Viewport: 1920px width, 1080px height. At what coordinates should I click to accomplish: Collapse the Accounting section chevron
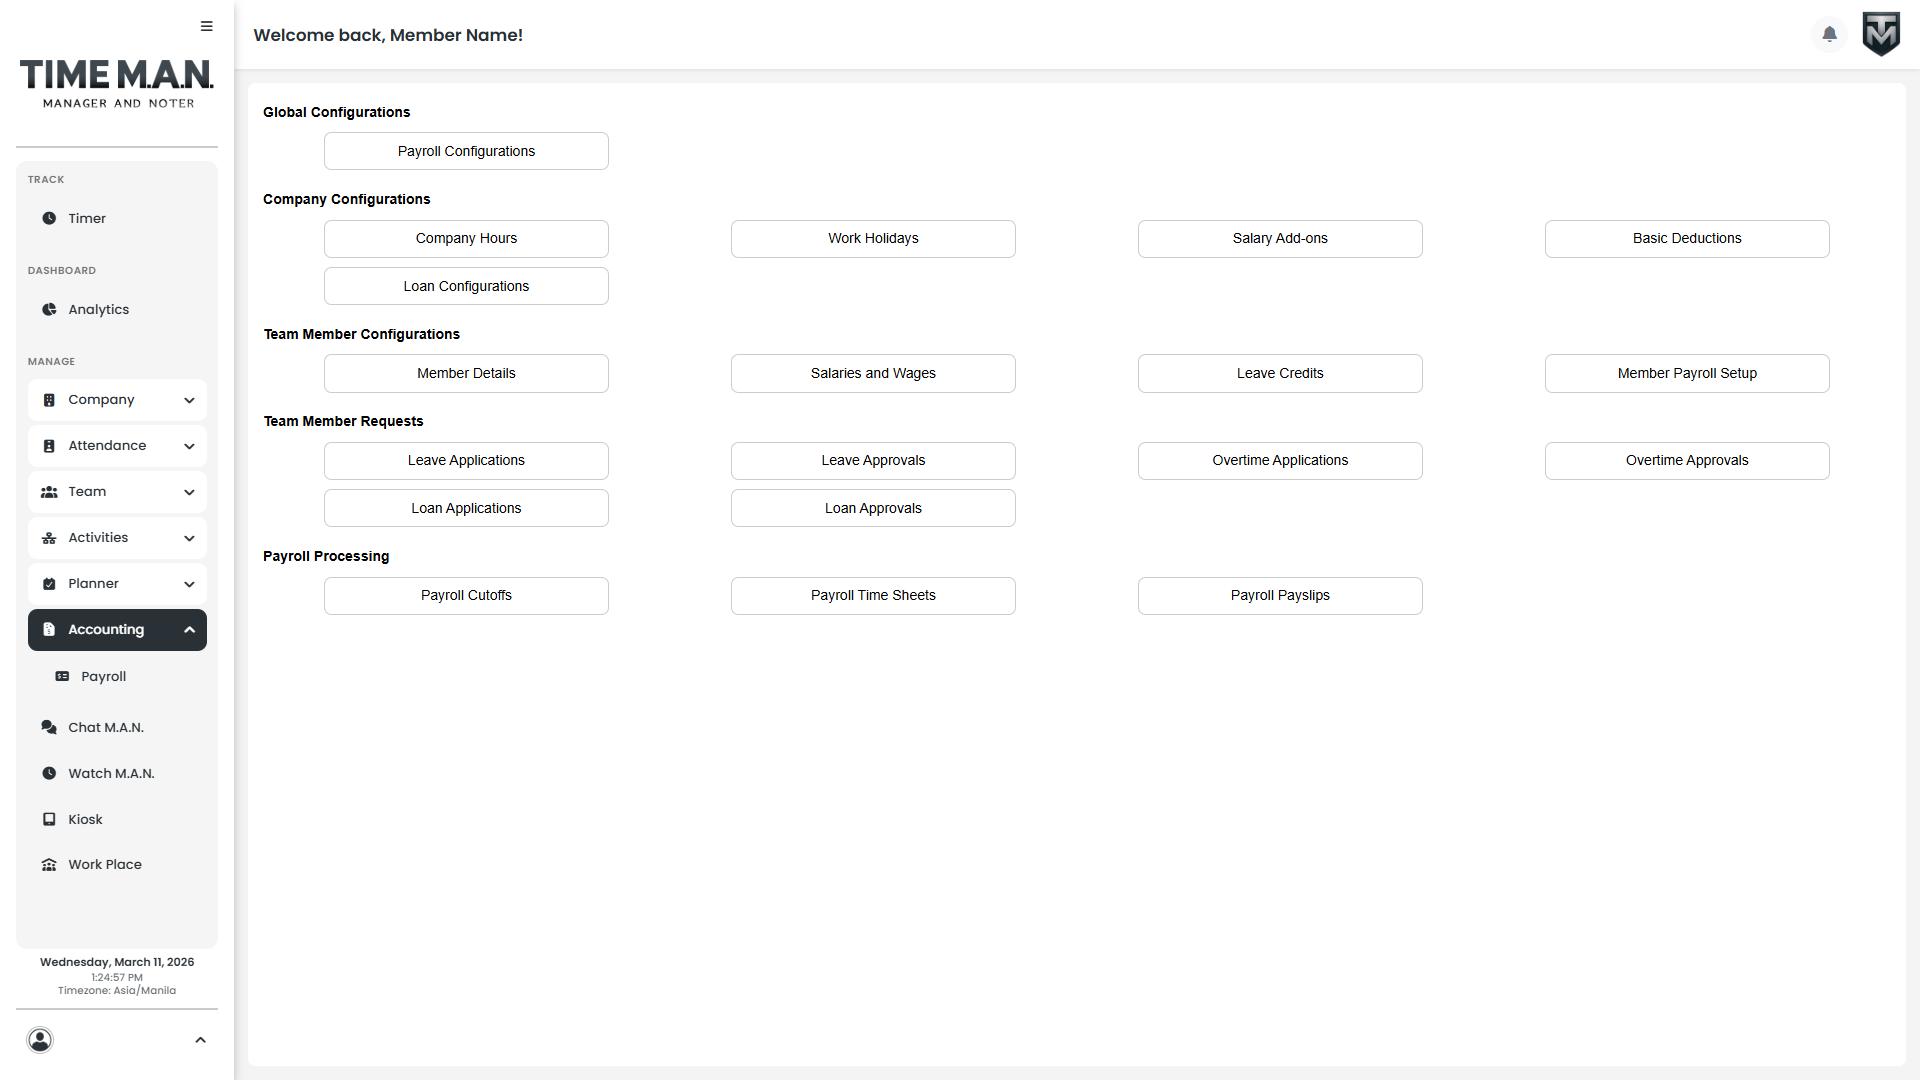(x=189, y=630)
